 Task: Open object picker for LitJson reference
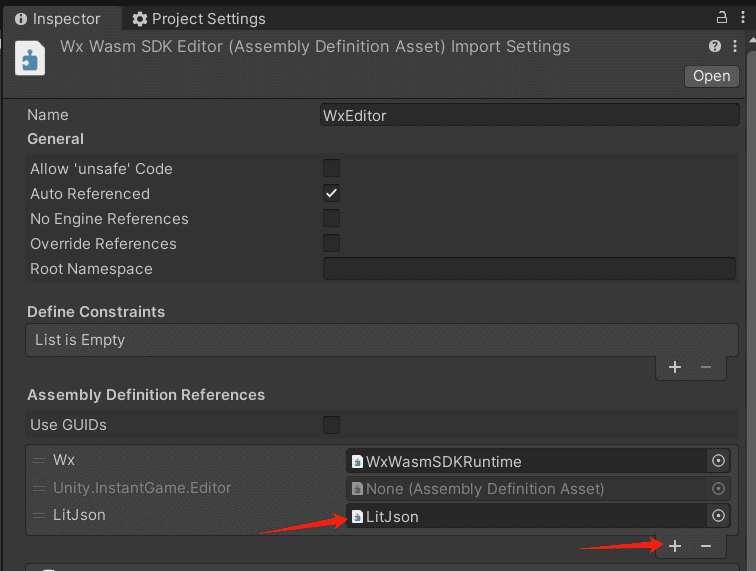718,516
